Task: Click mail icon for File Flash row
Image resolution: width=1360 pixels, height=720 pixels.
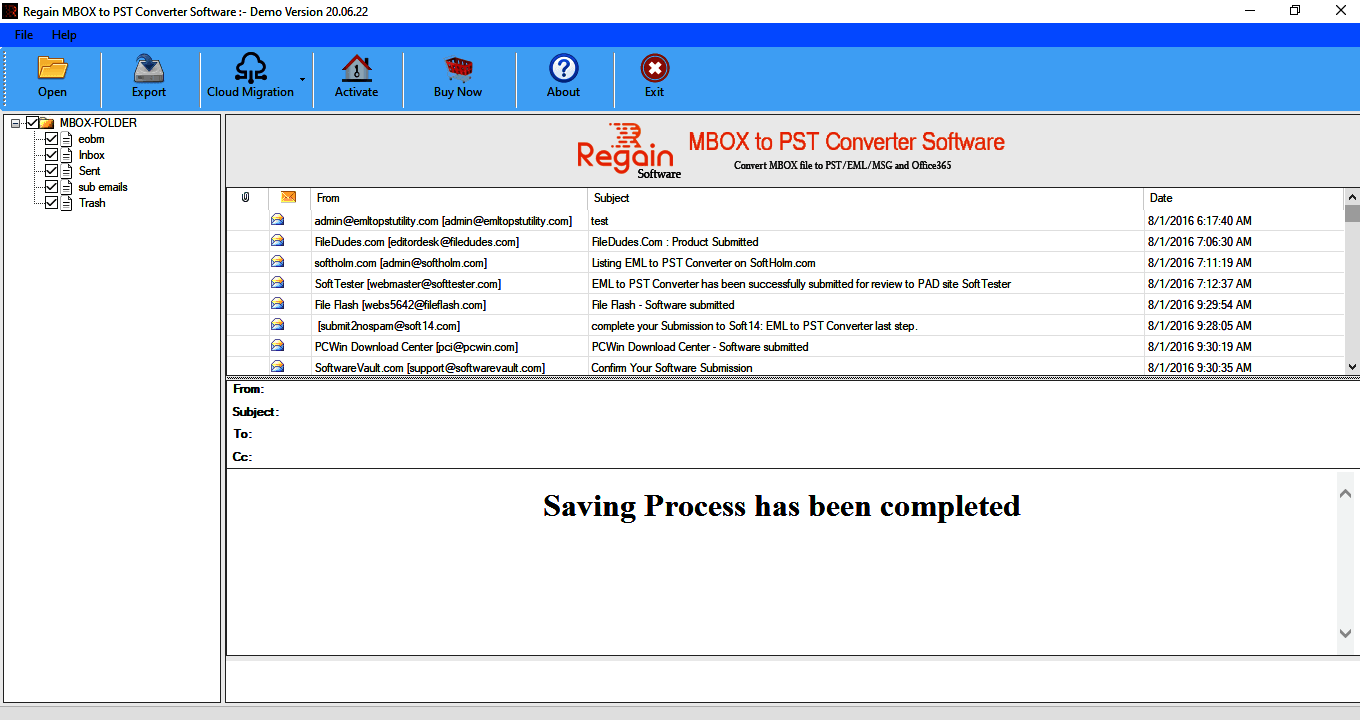Action: 277,304
